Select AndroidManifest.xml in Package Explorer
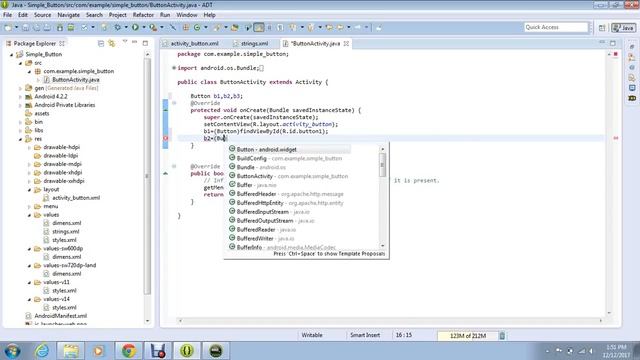 pos(60,316)
